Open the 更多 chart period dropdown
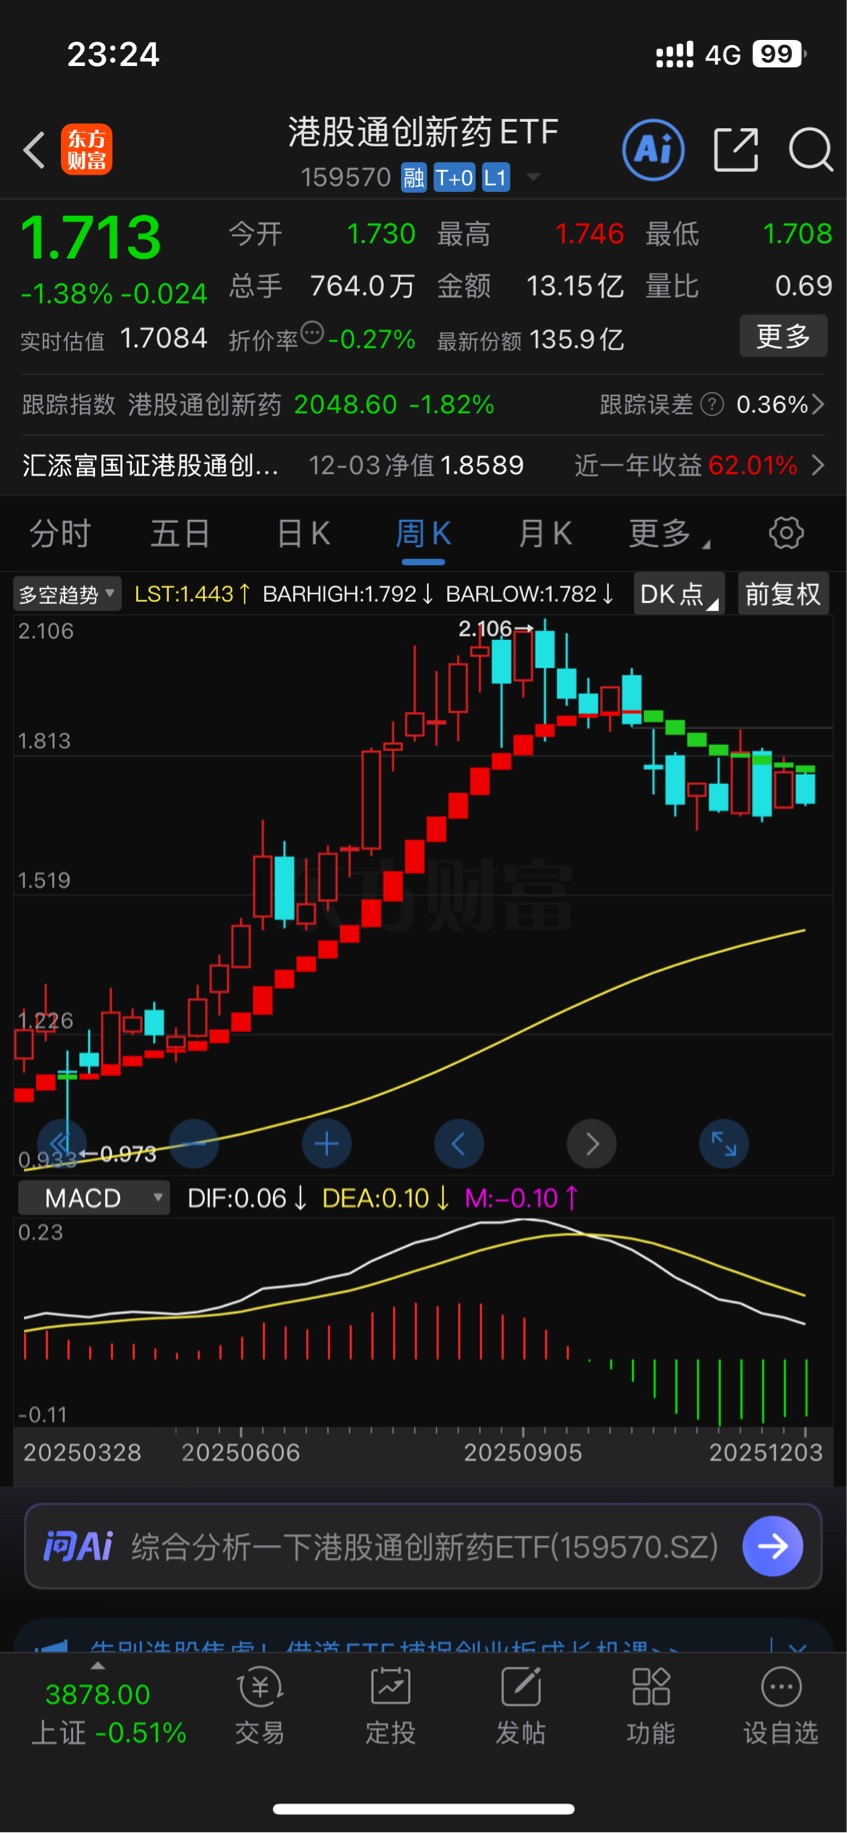The height and width of the screenshot is (1833, 847). pos(668,533)
